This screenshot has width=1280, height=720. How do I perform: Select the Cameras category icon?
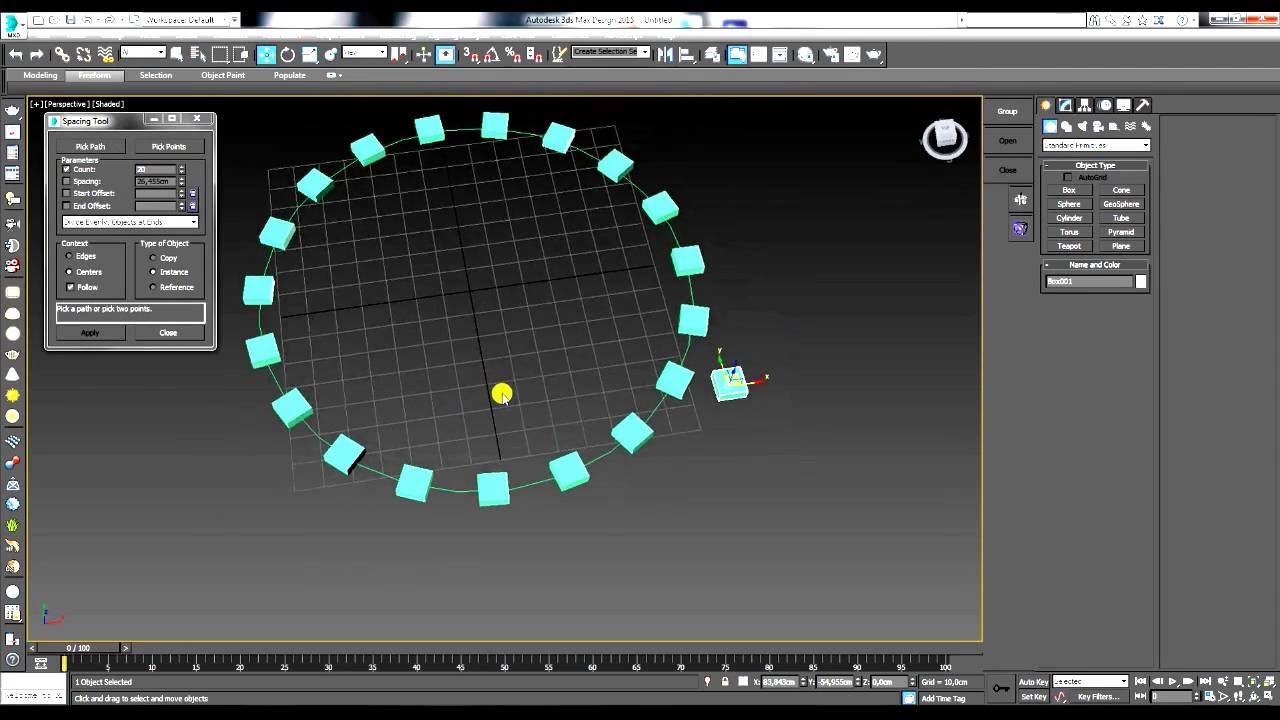tap(1098, 127)
